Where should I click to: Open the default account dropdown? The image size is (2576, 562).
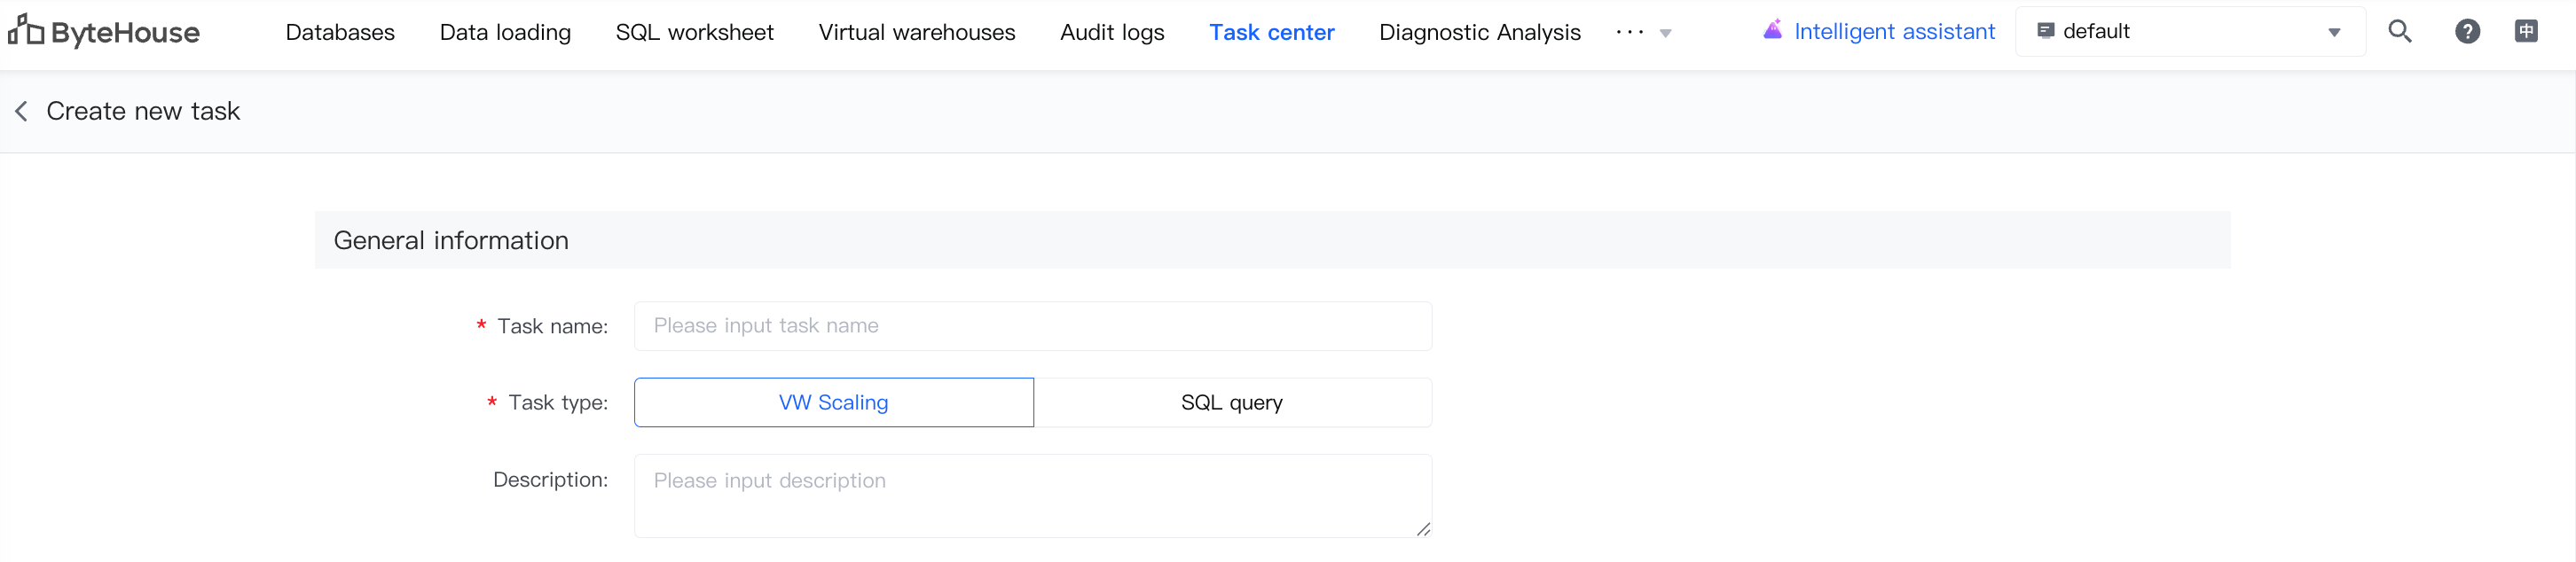(x=2189, y=32)
